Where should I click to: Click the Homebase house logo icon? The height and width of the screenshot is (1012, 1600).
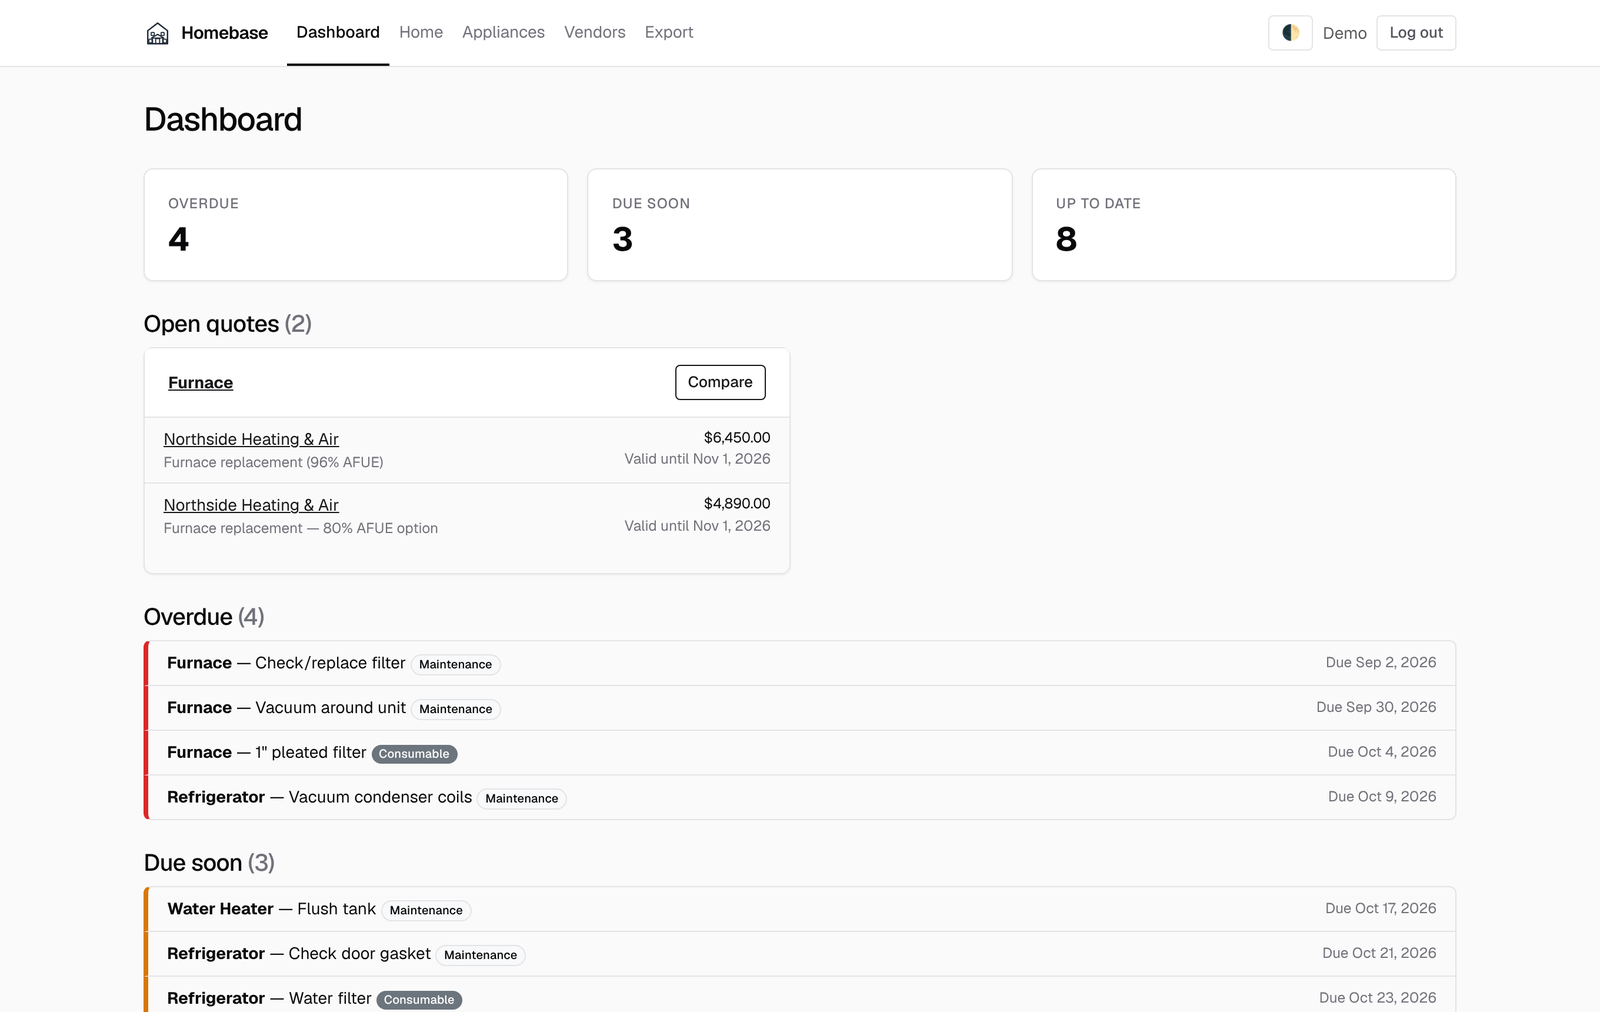click(x=157, y=33)
